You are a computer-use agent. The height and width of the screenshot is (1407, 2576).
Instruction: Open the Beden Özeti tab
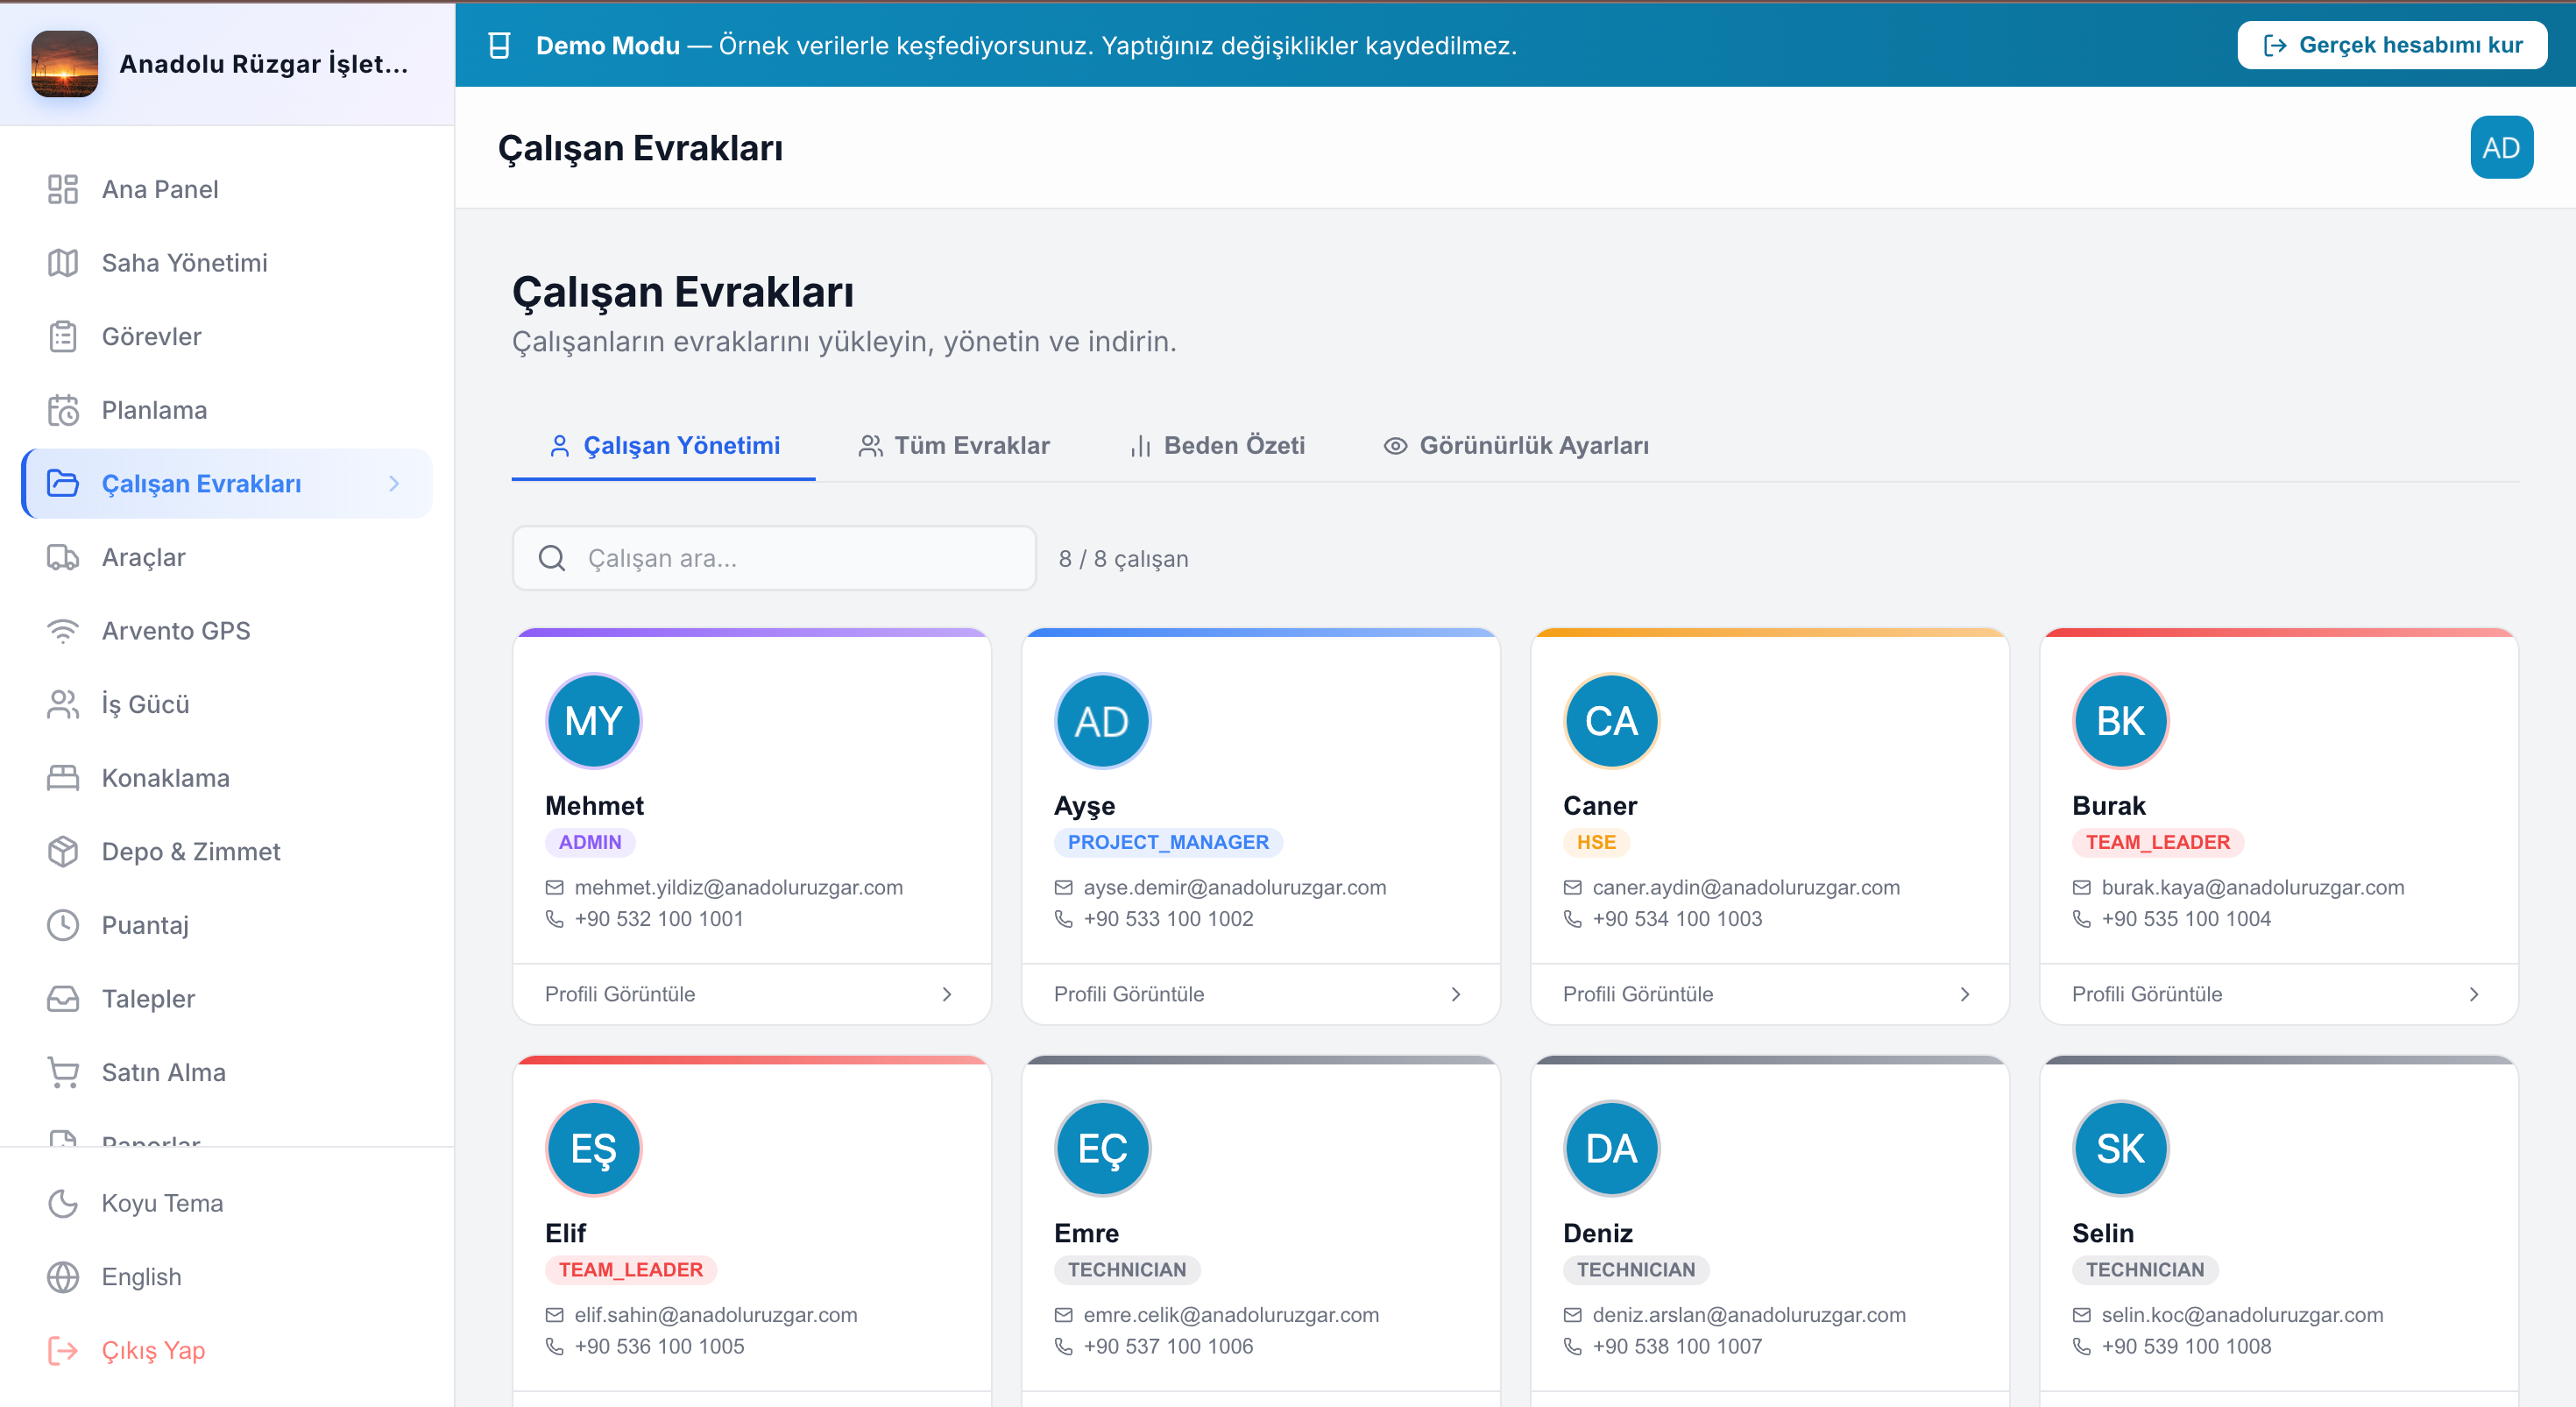pos(1217,446)
